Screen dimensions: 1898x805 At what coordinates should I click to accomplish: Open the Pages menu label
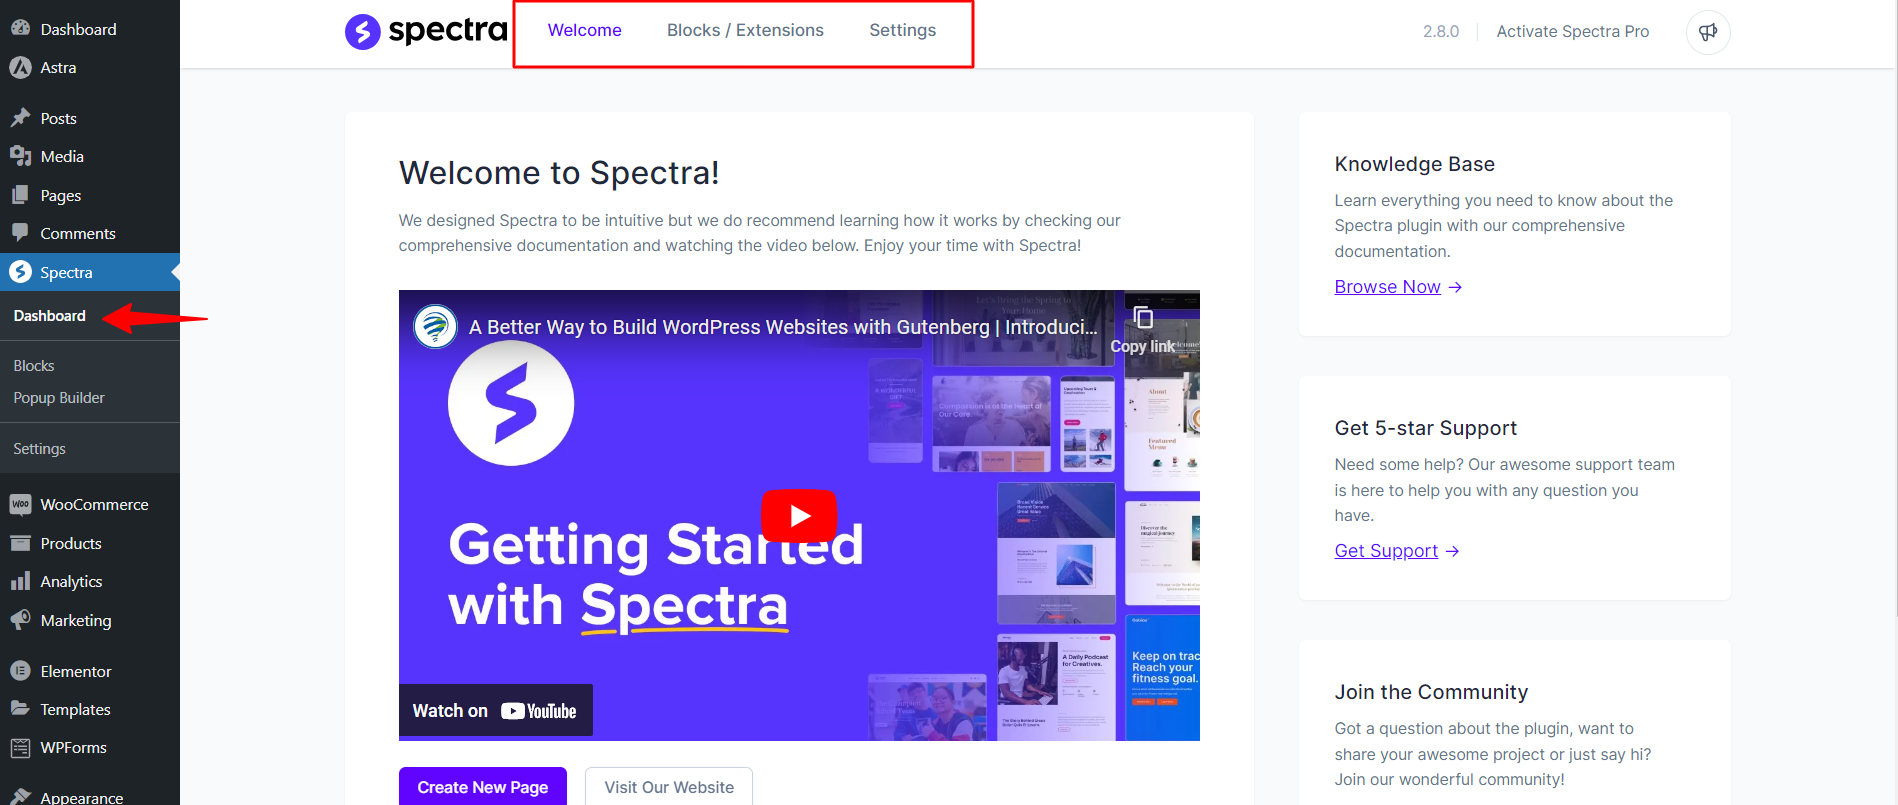61,195
